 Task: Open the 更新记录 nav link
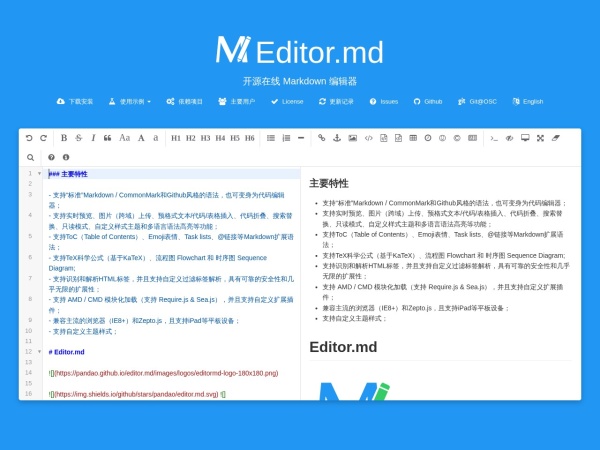336,101
